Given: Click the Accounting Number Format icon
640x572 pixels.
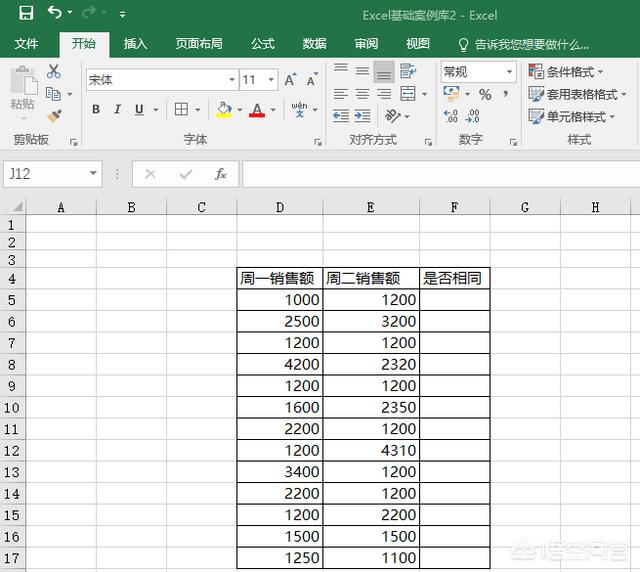Looking at the screenshot, I should point(451,94).
